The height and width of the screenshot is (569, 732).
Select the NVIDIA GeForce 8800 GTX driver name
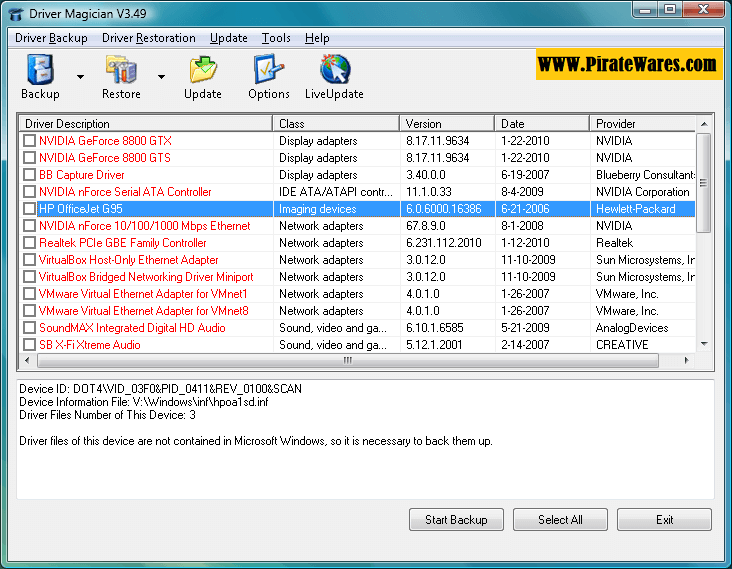coord(106,140)
